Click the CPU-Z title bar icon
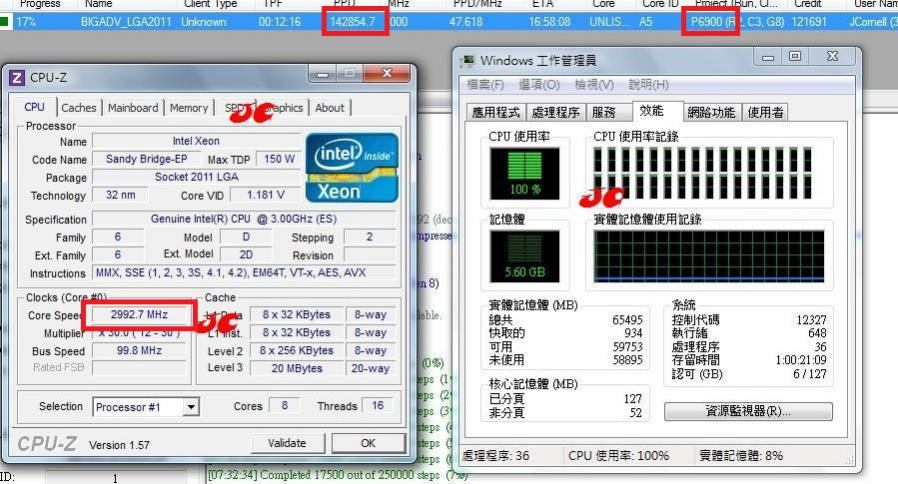898x484 pixels. 17,77
